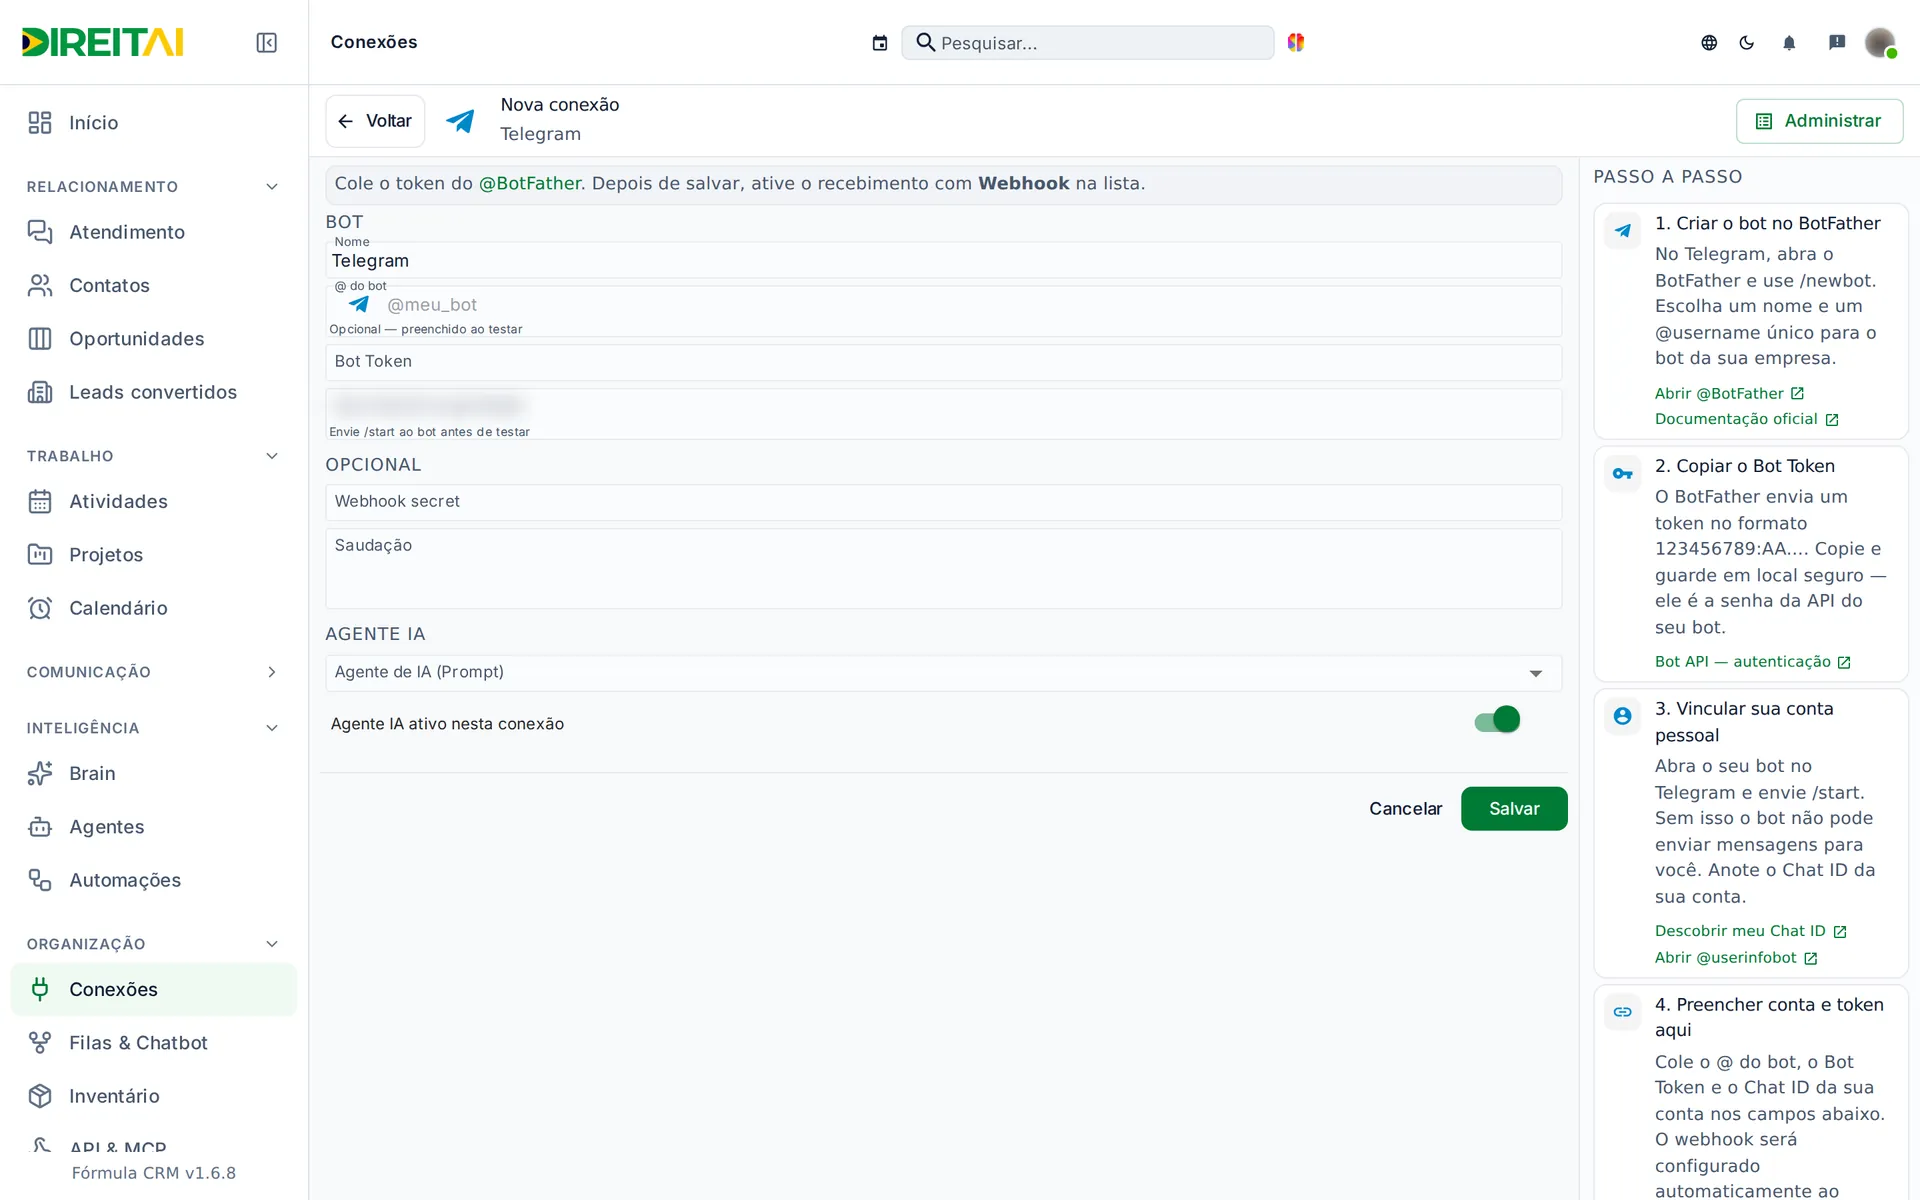Click the Administrar button
Screen dimensions: 1920x1200
(x=1819, y=121)
